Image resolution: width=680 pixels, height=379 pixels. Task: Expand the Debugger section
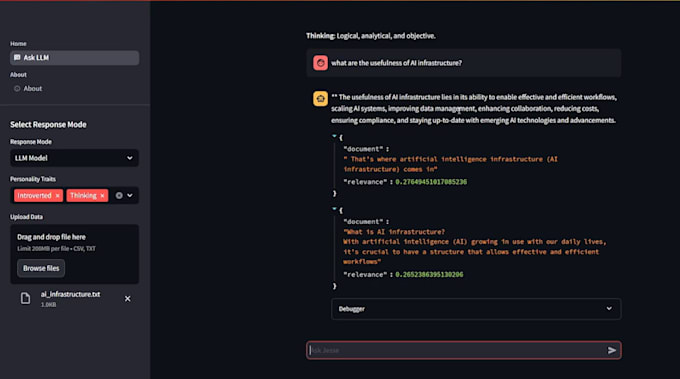pyautogui.click(x=476, y=309)
